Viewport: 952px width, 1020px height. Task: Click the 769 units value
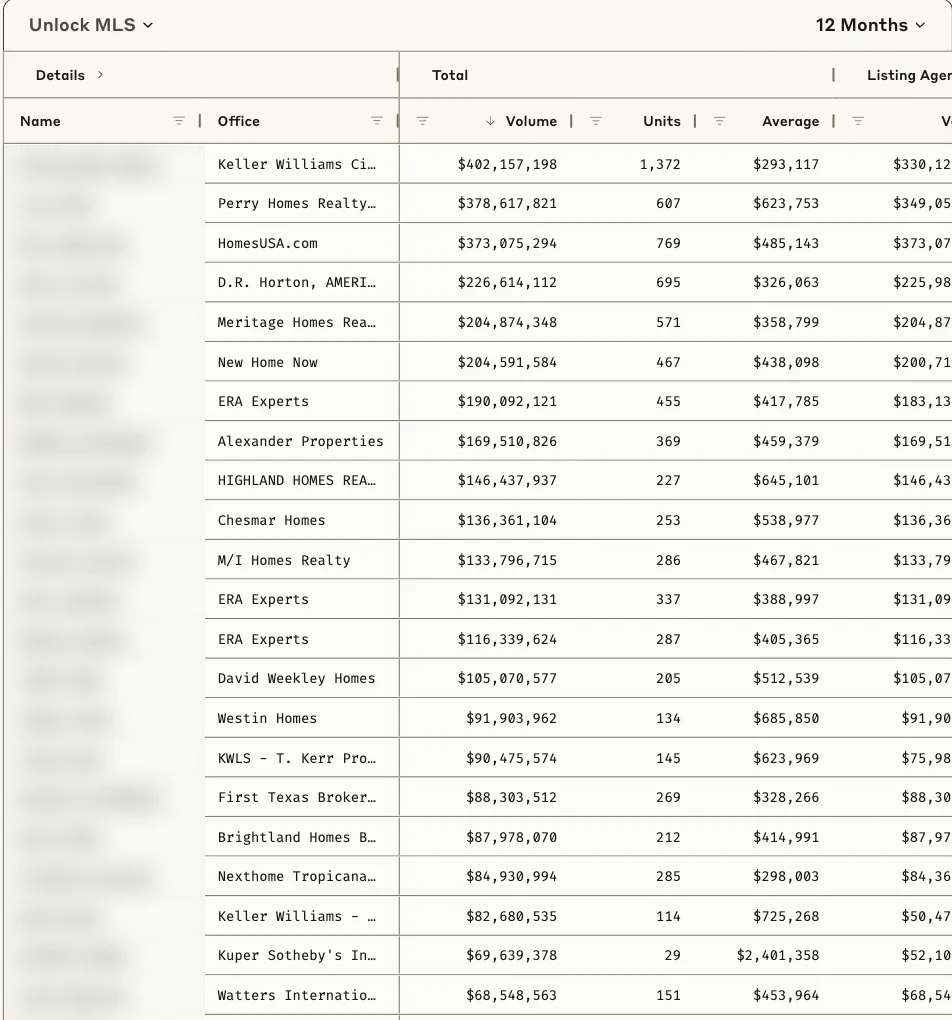pos(668,243)
